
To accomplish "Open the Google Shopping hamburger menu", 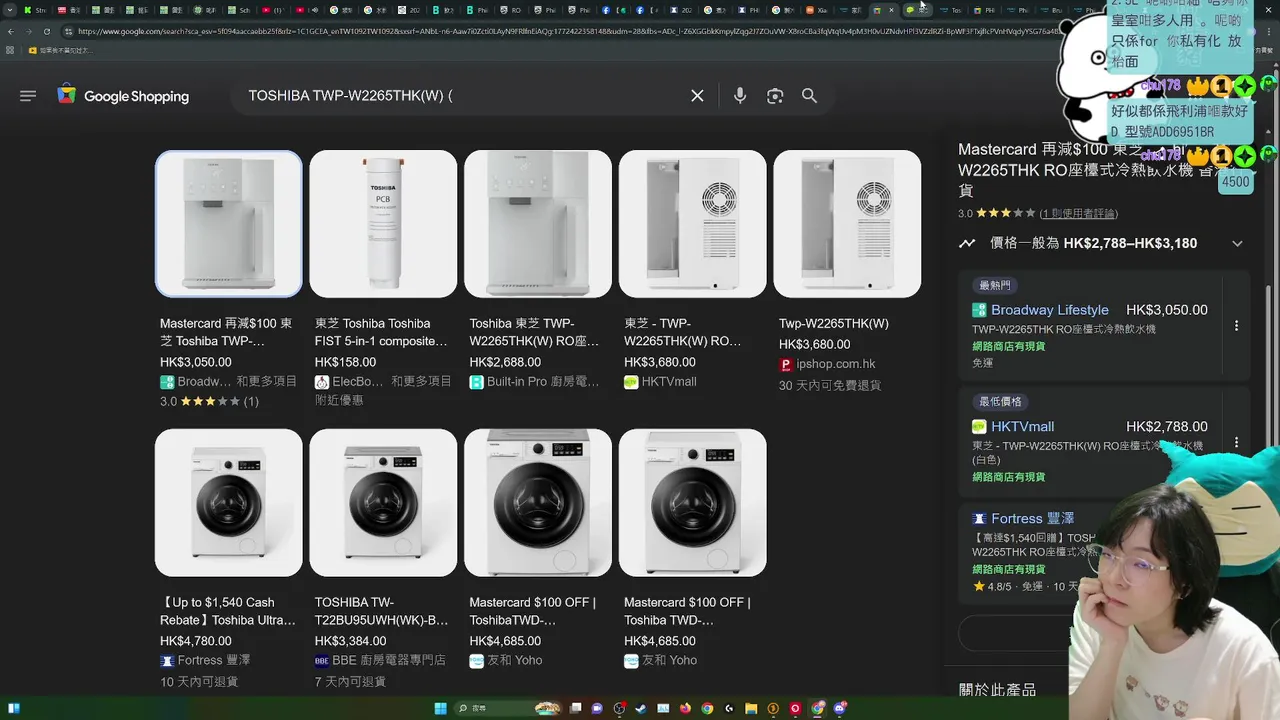I will (28, 96).
